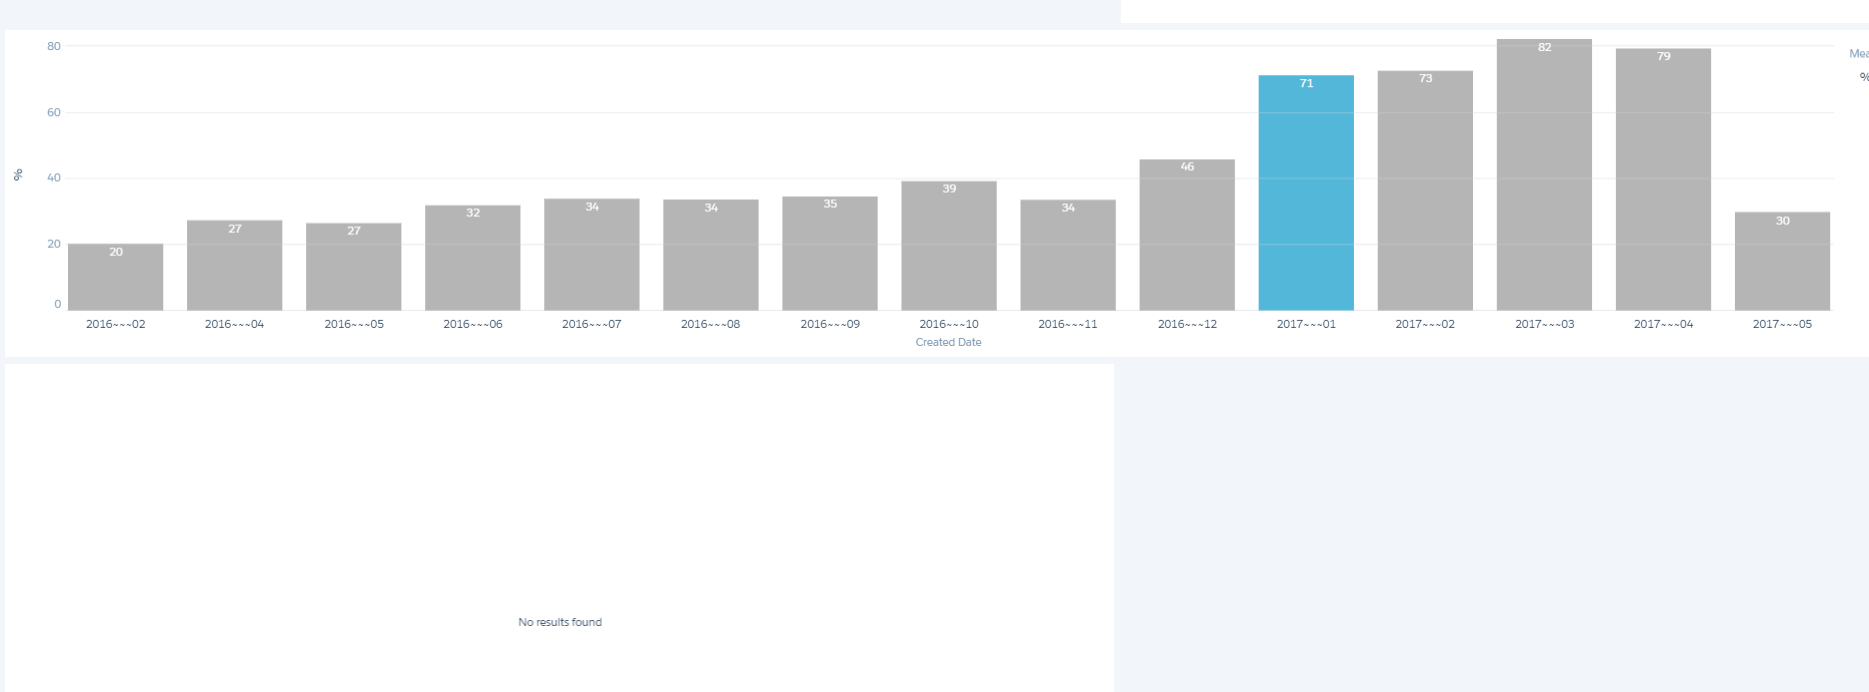The width and height of the screenshot is (1869, 692).
Task: Click the 2016~~10 axis label
Action: pyautogui.click(x=949, y=324)
